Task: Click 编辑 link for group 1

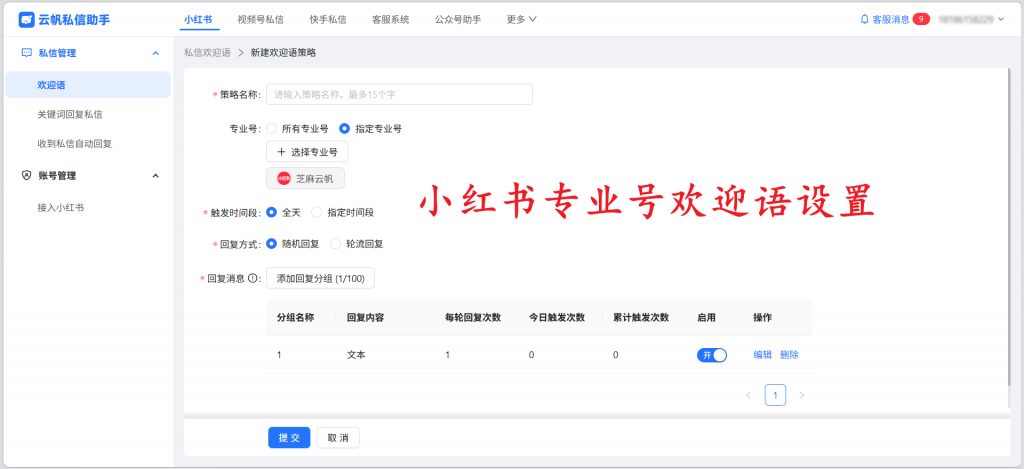Action: (x=762, y=355)
